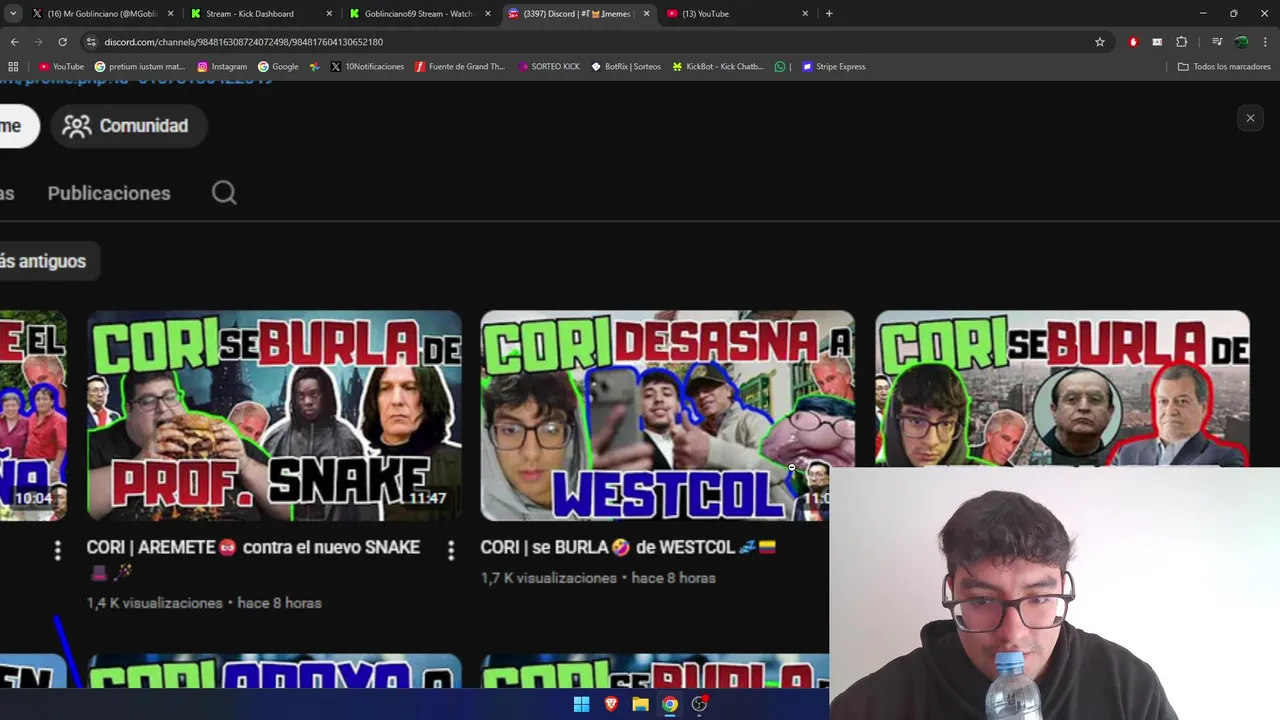Open the tab search dropdown

[x=13, y=14]
